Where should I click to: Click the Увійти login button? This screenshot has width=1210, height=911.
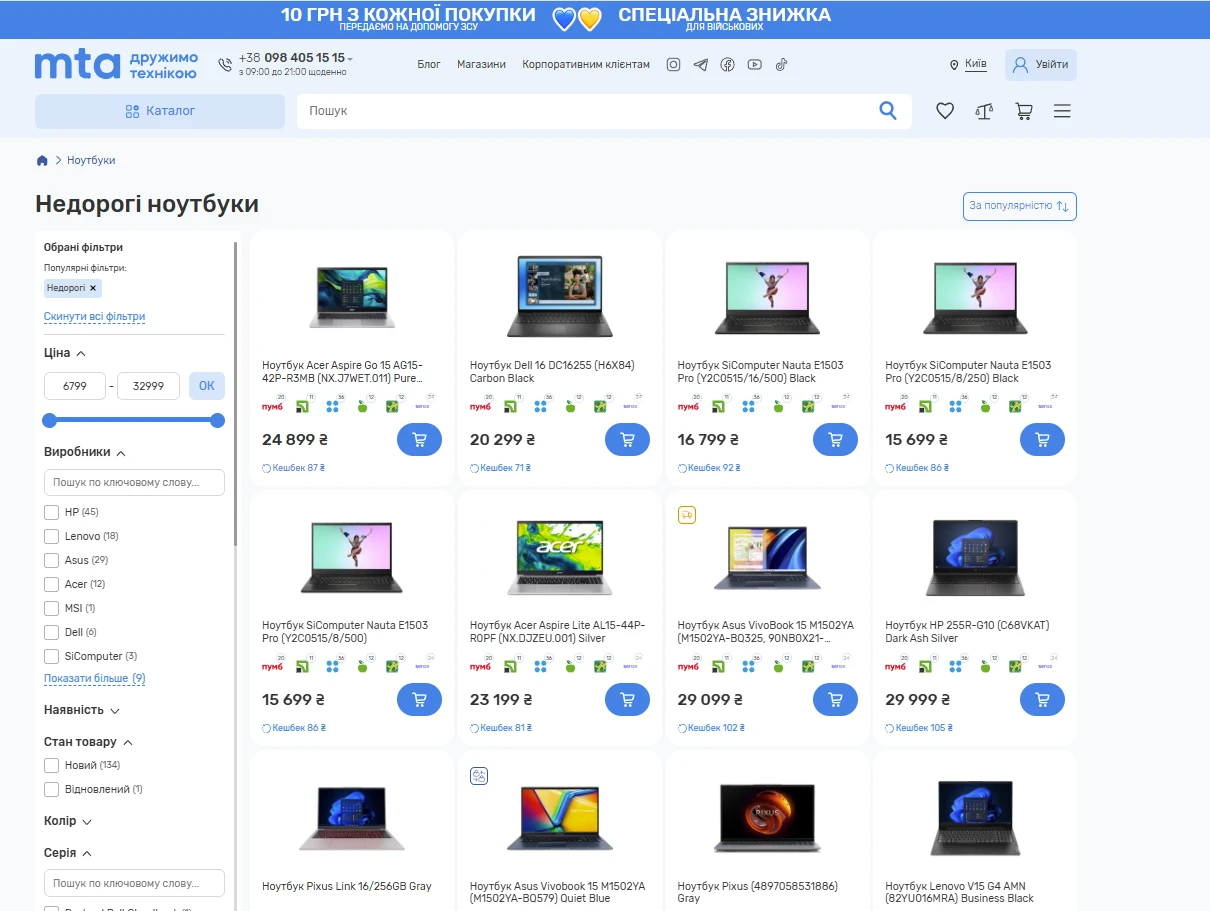[x=1041, y=64]
